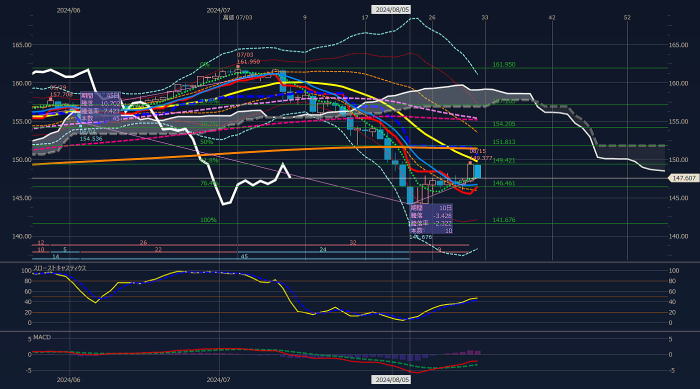The width and height of the screenshot is (700, 389).
Task: Click the 147.607 current price tag
Action: [683, 178]
